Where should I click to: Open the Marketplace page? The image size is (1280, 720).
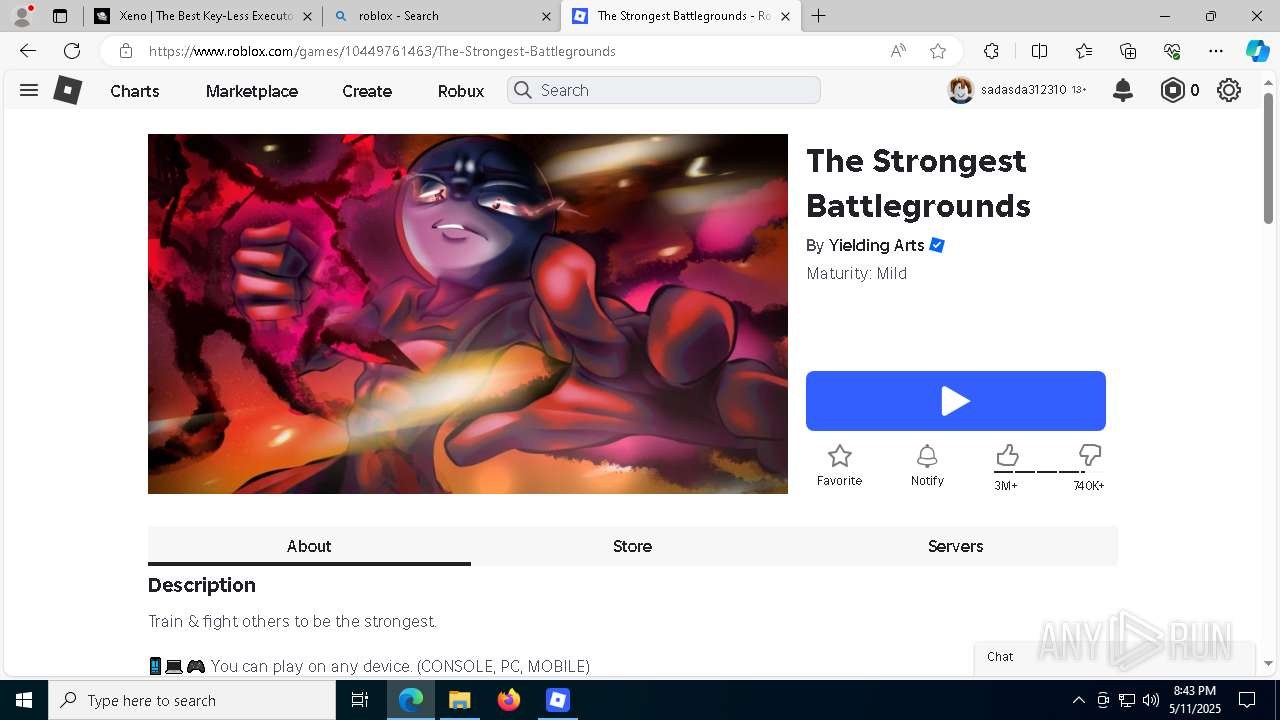click(x=252, y=91)
